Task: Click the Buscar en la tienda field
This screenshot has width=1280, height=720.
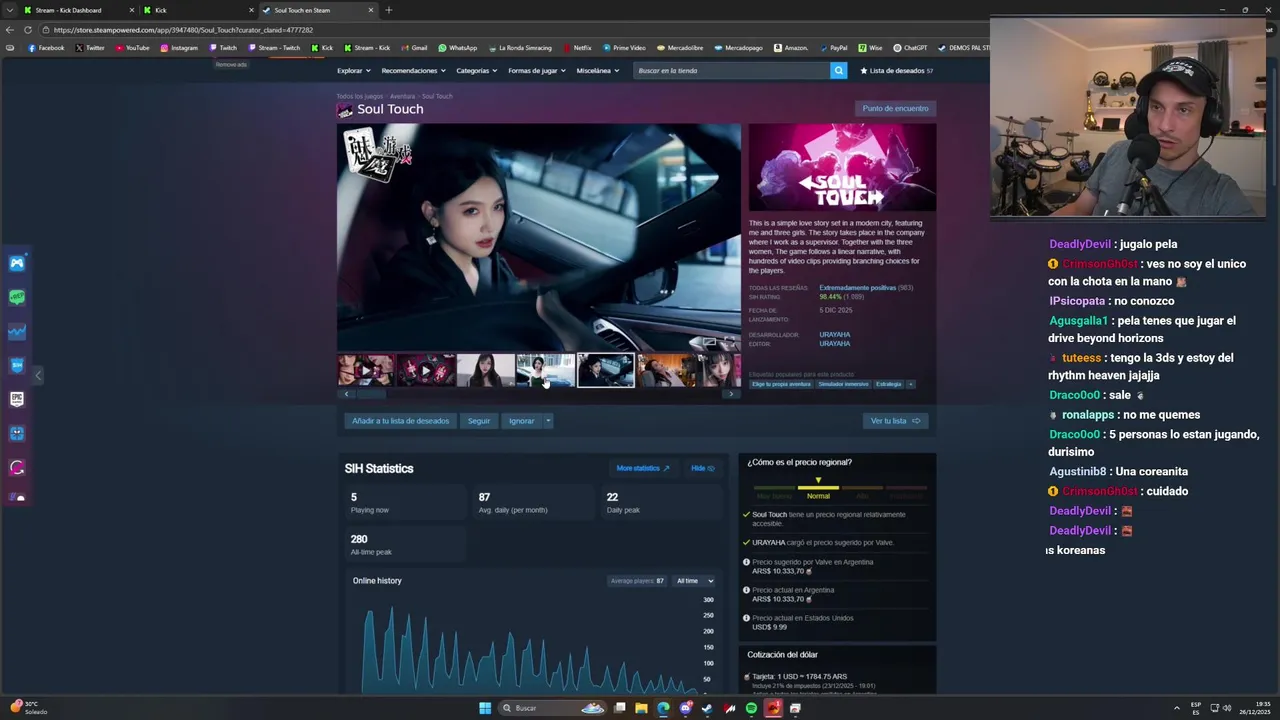Action: tap(732, 70)
